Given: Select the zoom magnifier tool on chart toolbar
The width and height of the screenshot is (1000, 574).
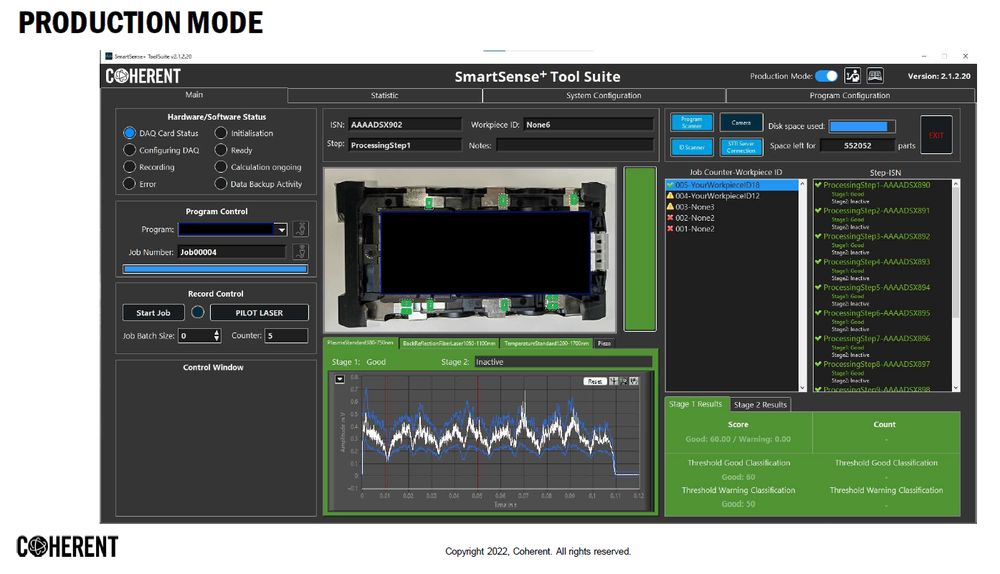Looking at the screenshot, I should pos(624,381).
